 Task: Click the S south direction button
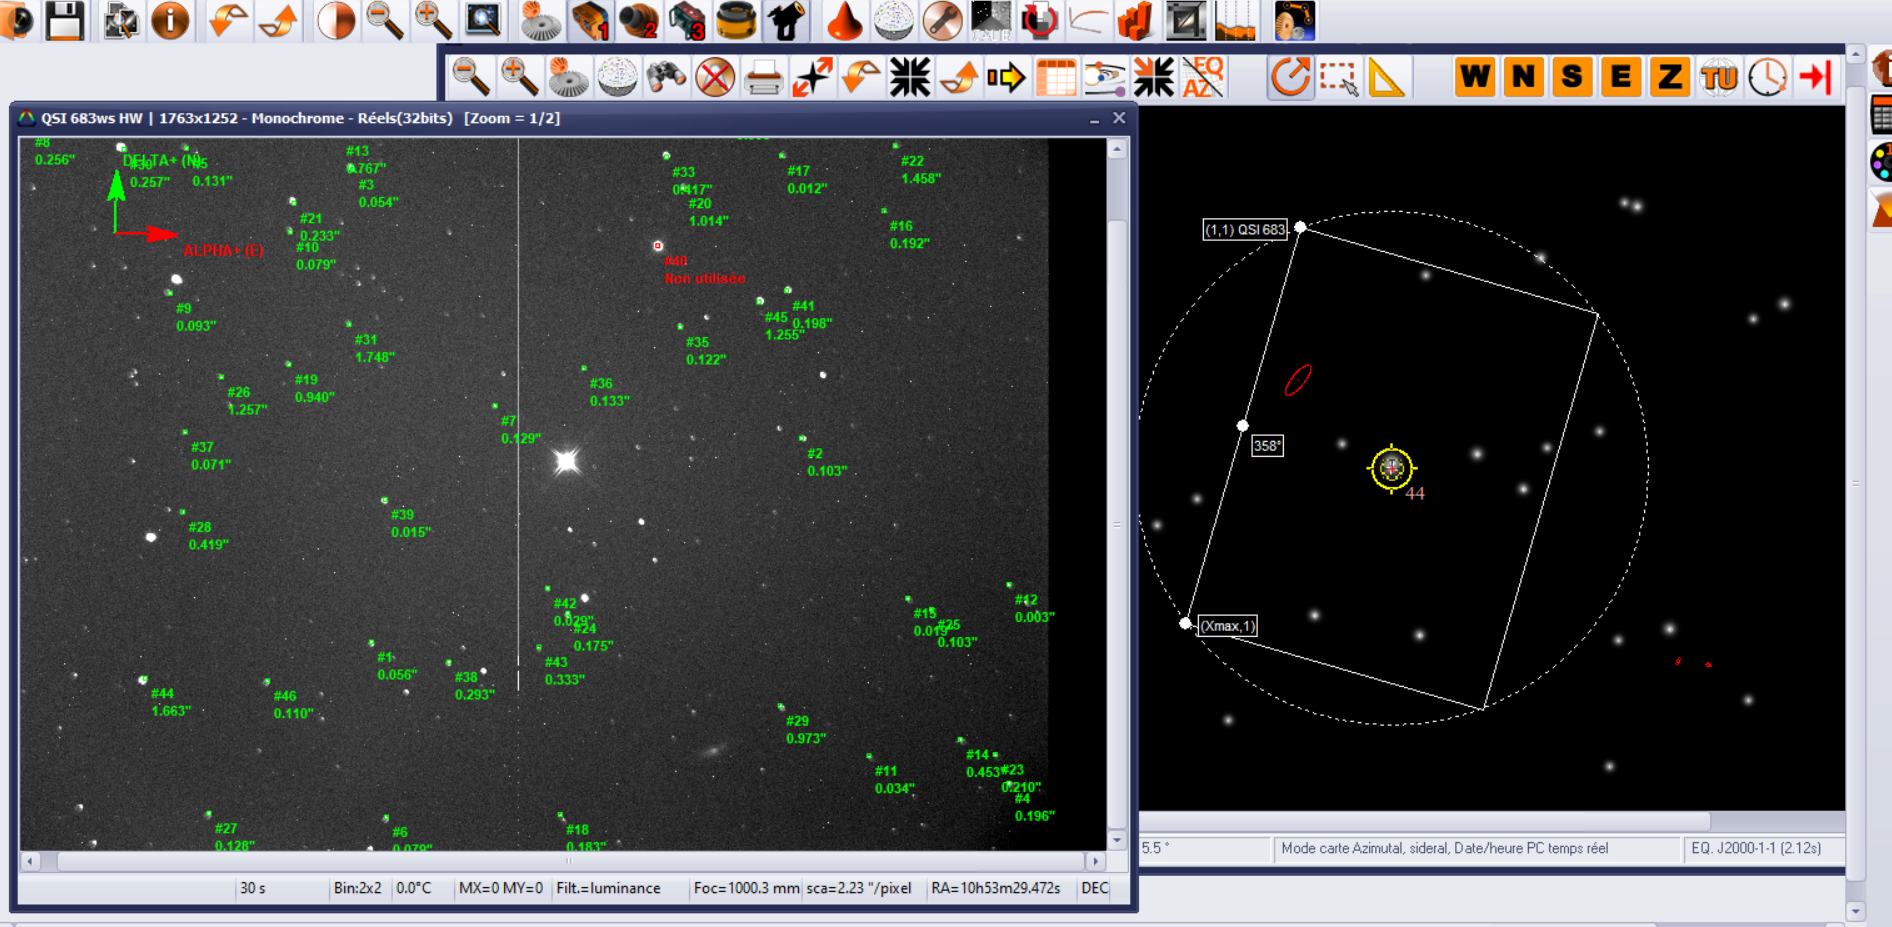pos(1572,77)
